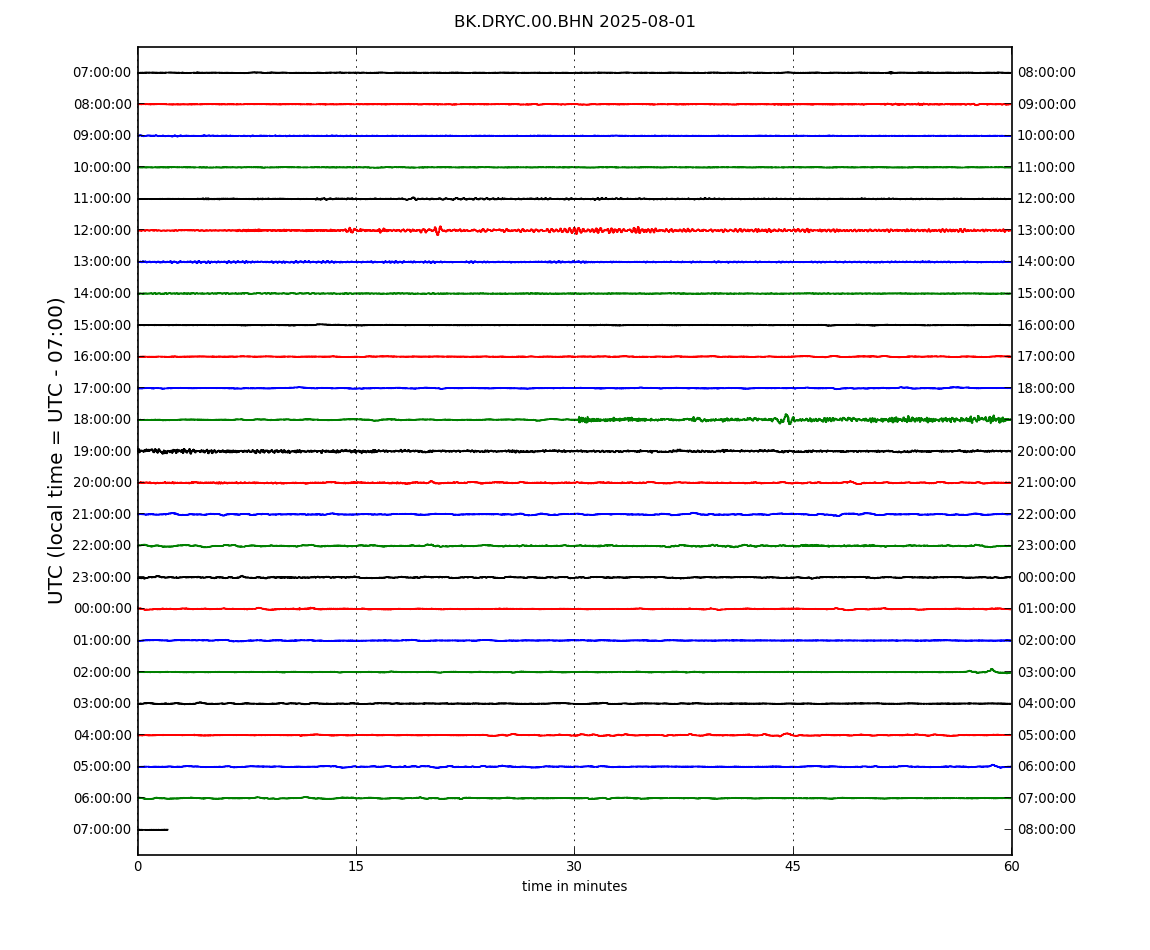Click right-axis end-time label 06:00:00
The width and height of the screenshot is (1150, 950).
(1047, 767)
